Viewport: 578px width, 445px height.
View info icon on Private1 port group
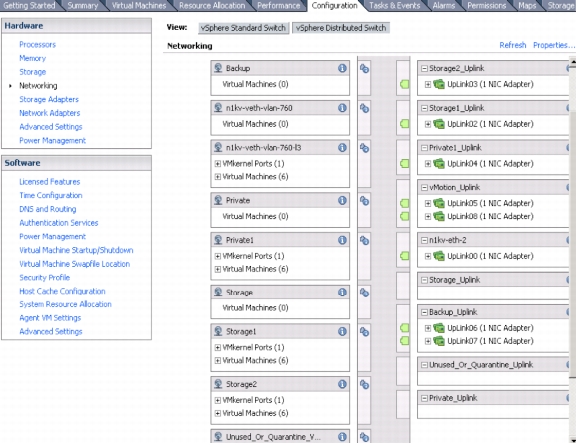coord(342,240)
